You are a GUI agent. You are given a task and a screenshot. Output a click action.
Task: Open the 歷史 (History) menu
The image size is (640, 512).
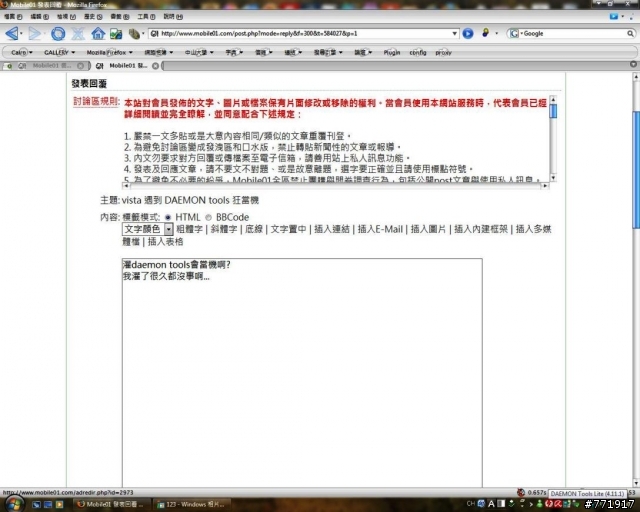93,17
